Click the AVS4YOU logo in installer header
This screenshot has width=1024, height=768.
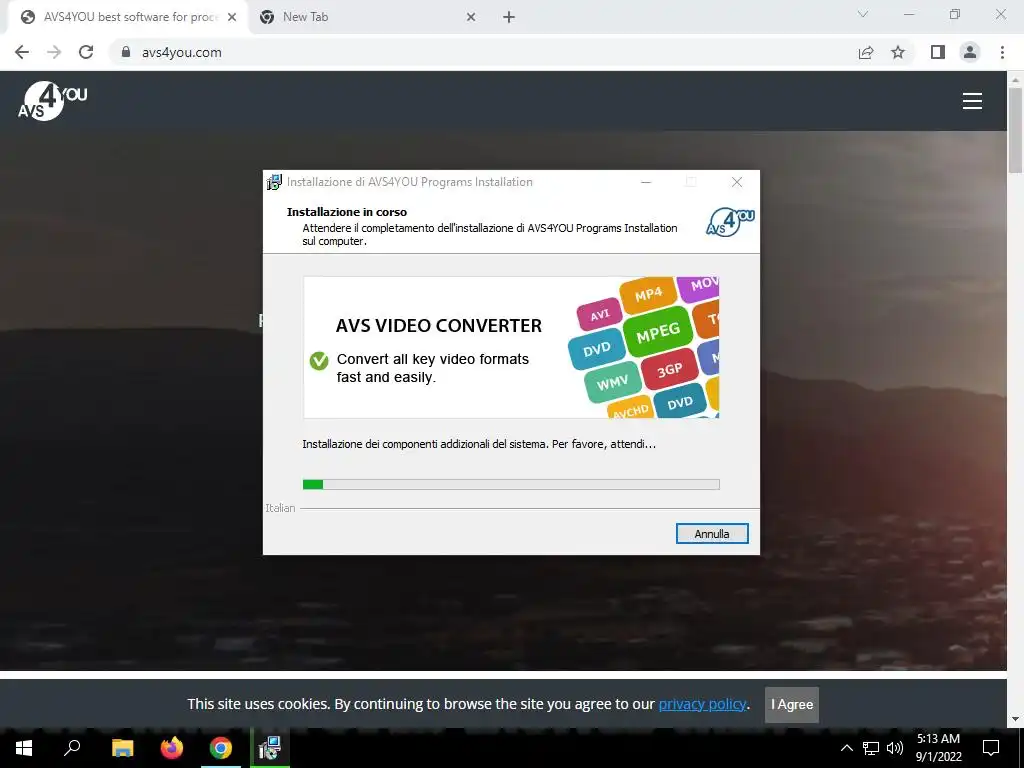[x=730, y=221]
